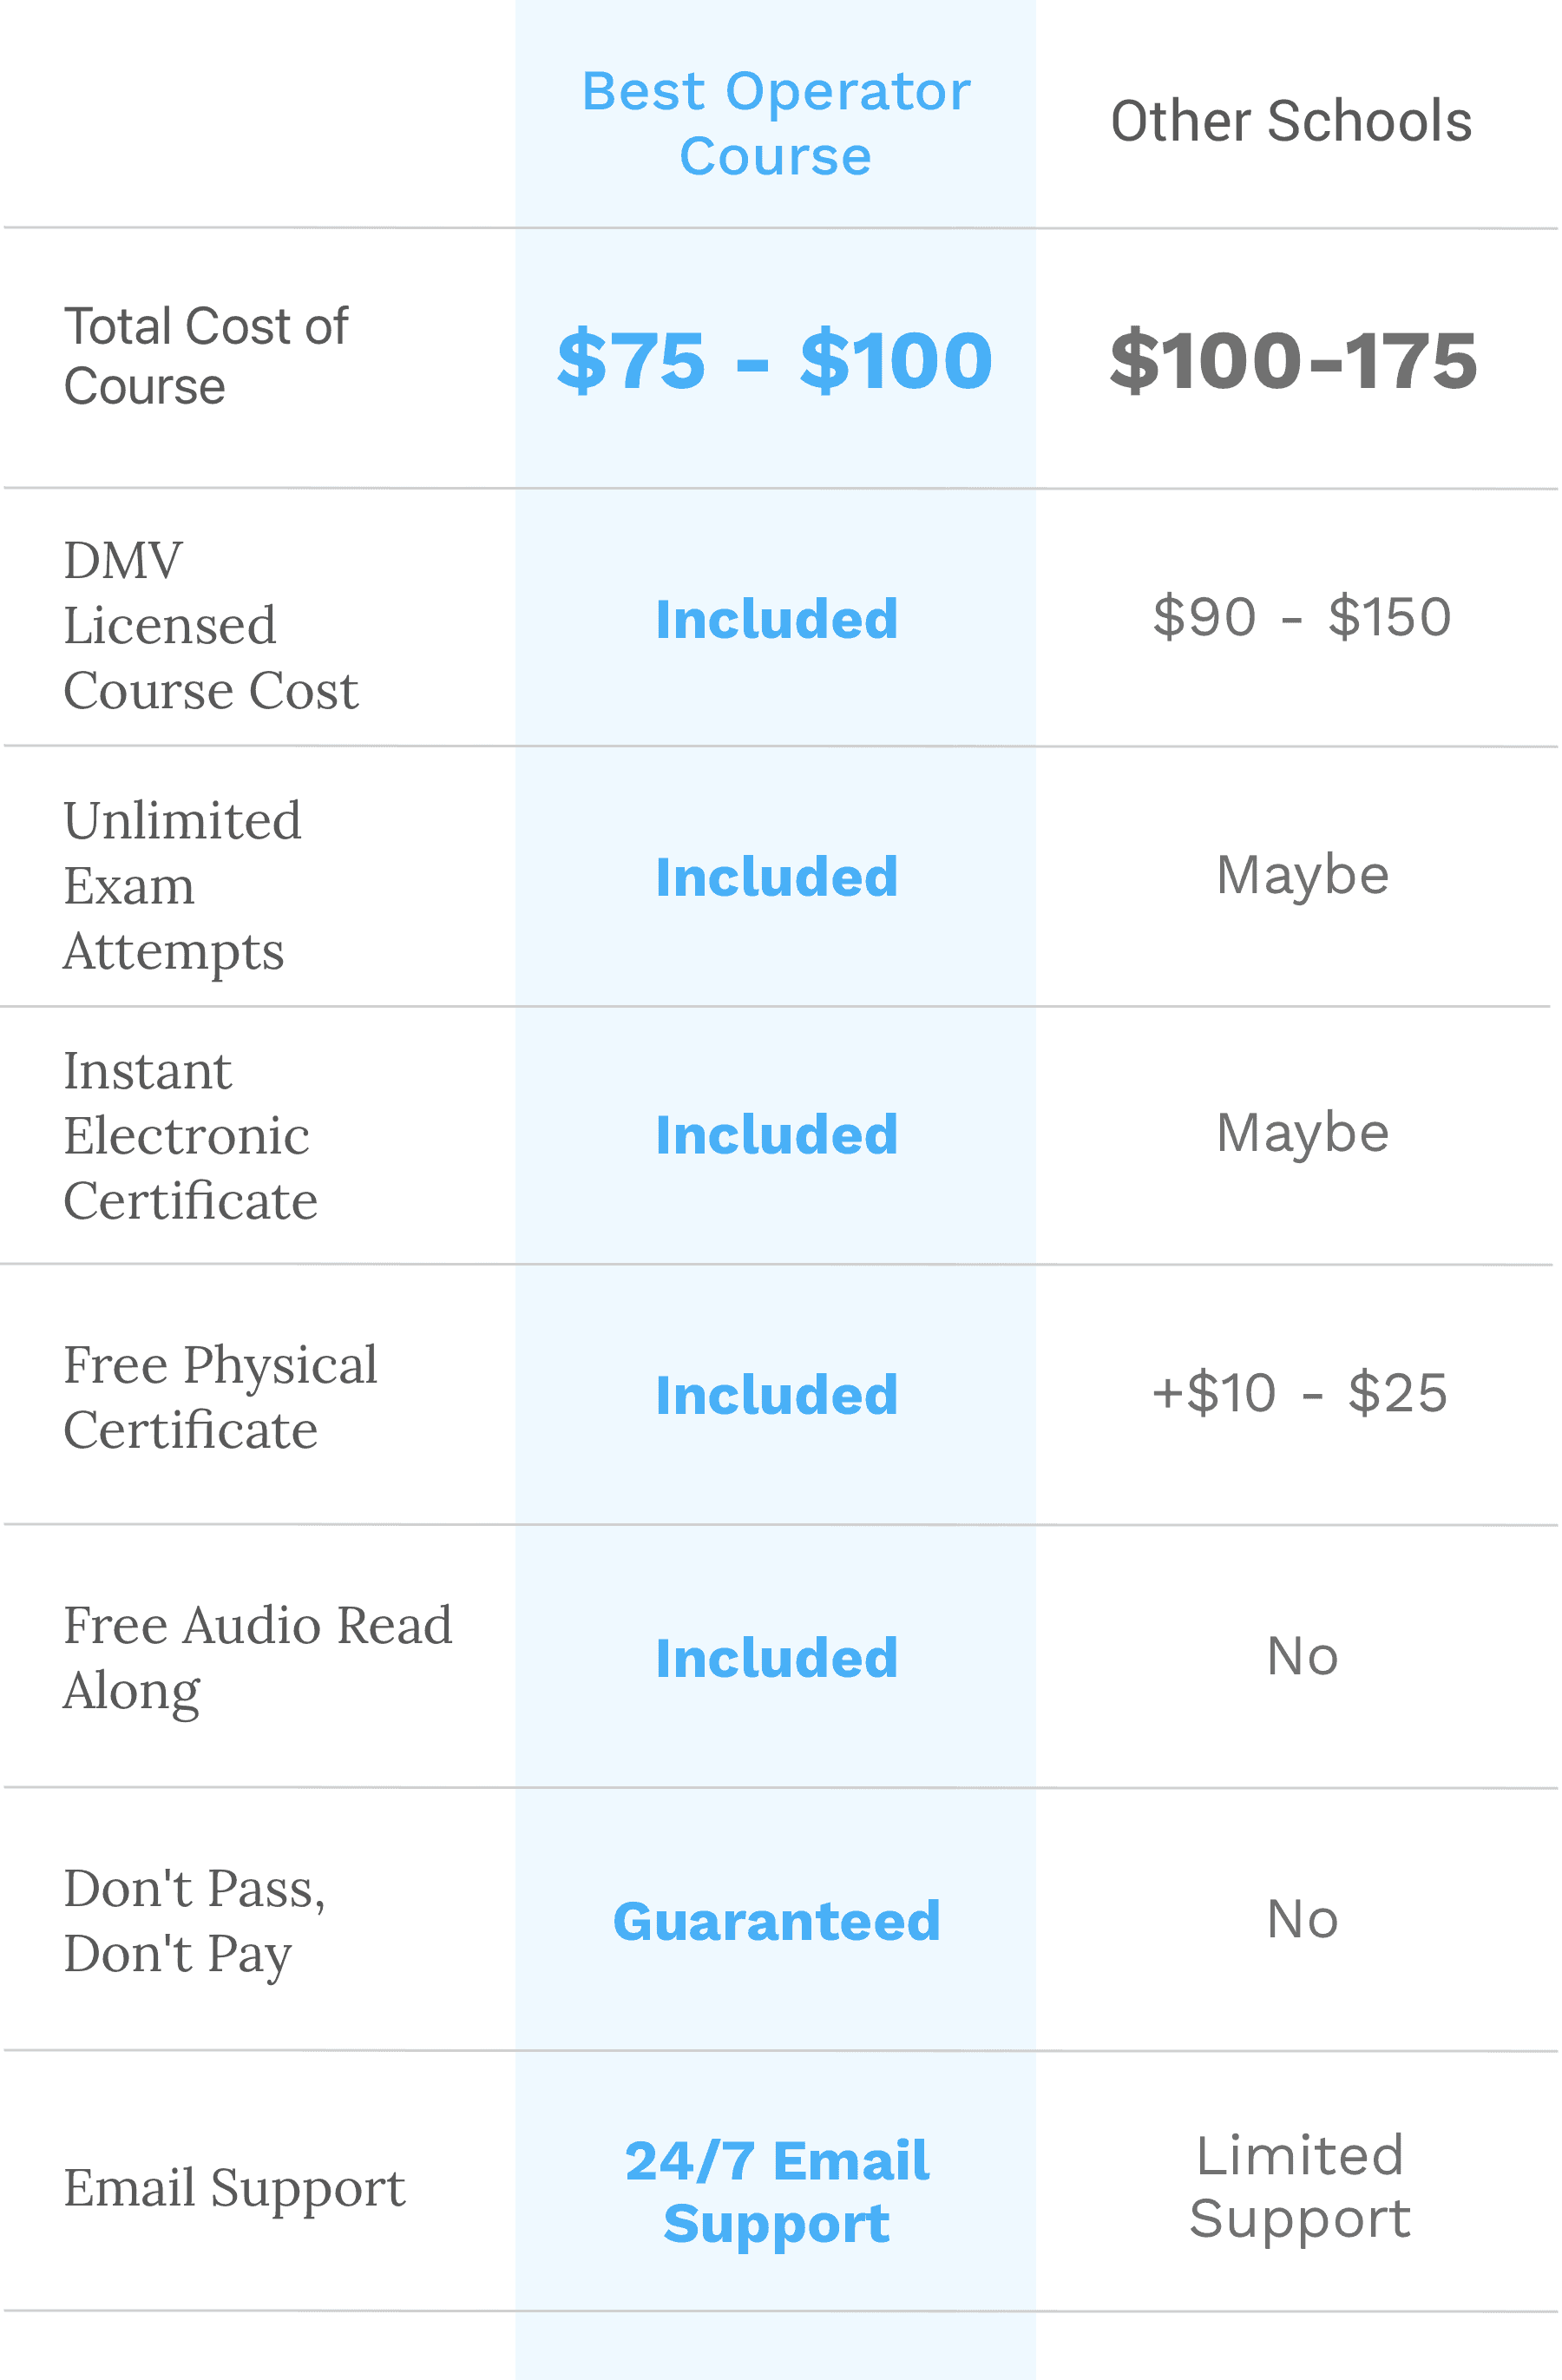Click No in the Free Audio Read Along row
The image size is (1562, 2380).
coord(1302,1656)
